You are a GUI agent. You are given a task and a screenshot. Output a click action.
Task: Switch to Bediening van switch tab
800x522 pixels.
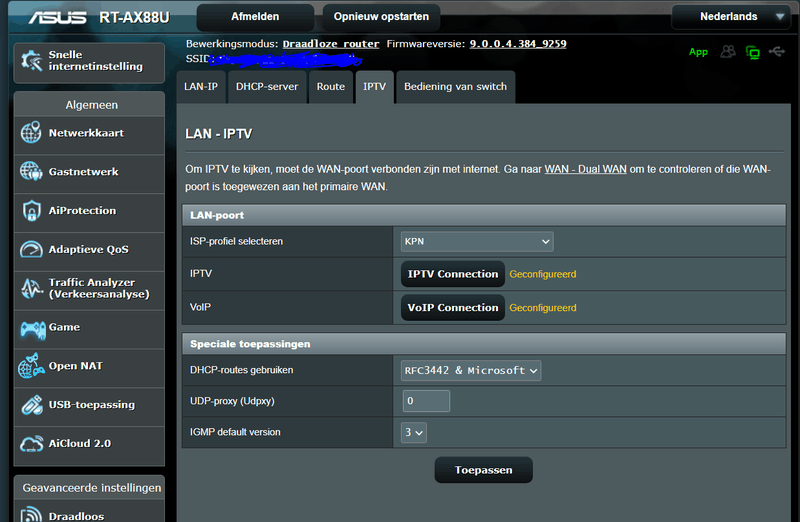(x=456, y=87)
